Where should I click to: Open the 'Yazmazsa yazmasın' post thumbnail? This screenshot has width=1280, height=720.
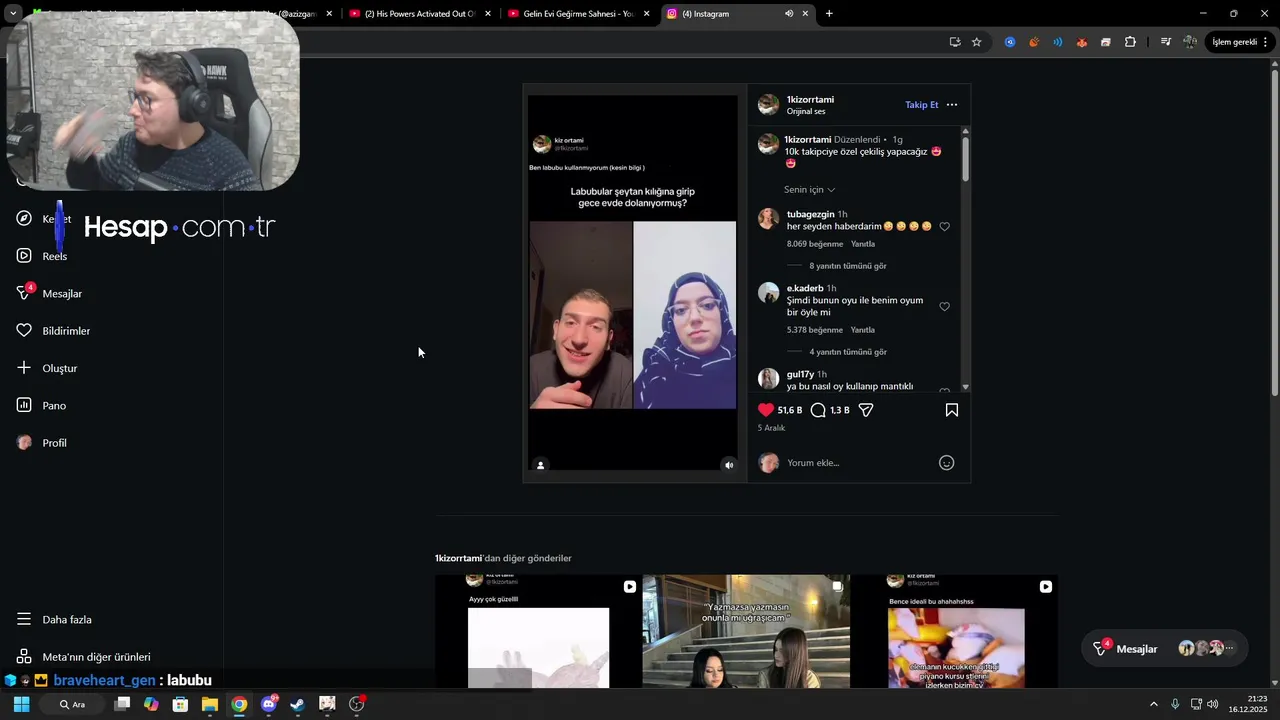746,631
